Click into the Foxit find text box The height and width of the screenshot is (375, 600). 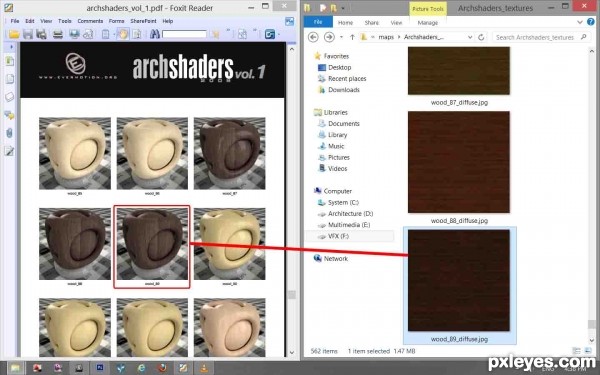tap(184, 34)
